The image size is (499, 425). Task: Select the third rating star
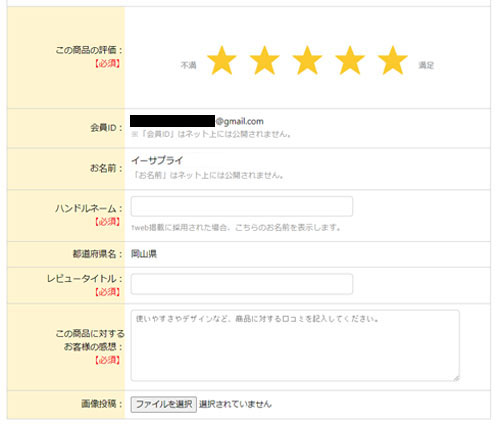pyautogui.click(x=307, y=60)
